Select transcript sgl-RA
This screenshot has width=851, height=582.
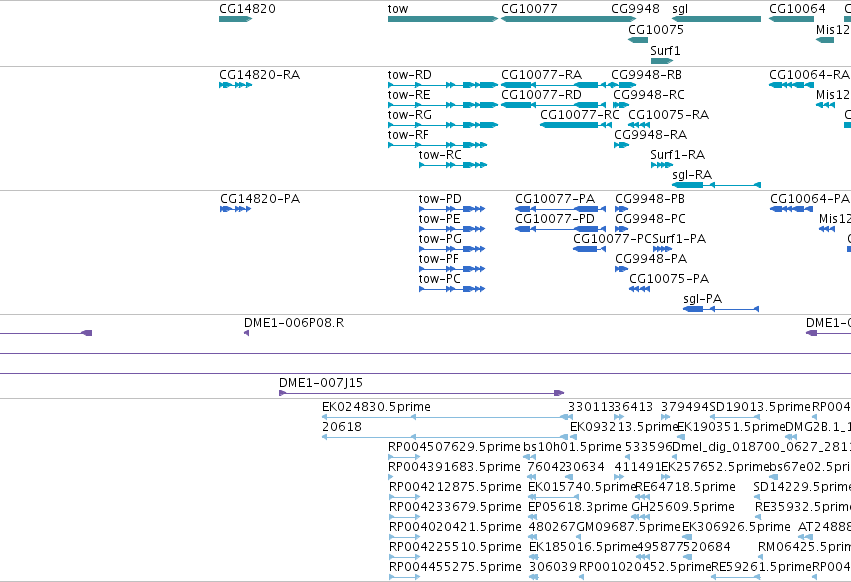coord(716,185)
